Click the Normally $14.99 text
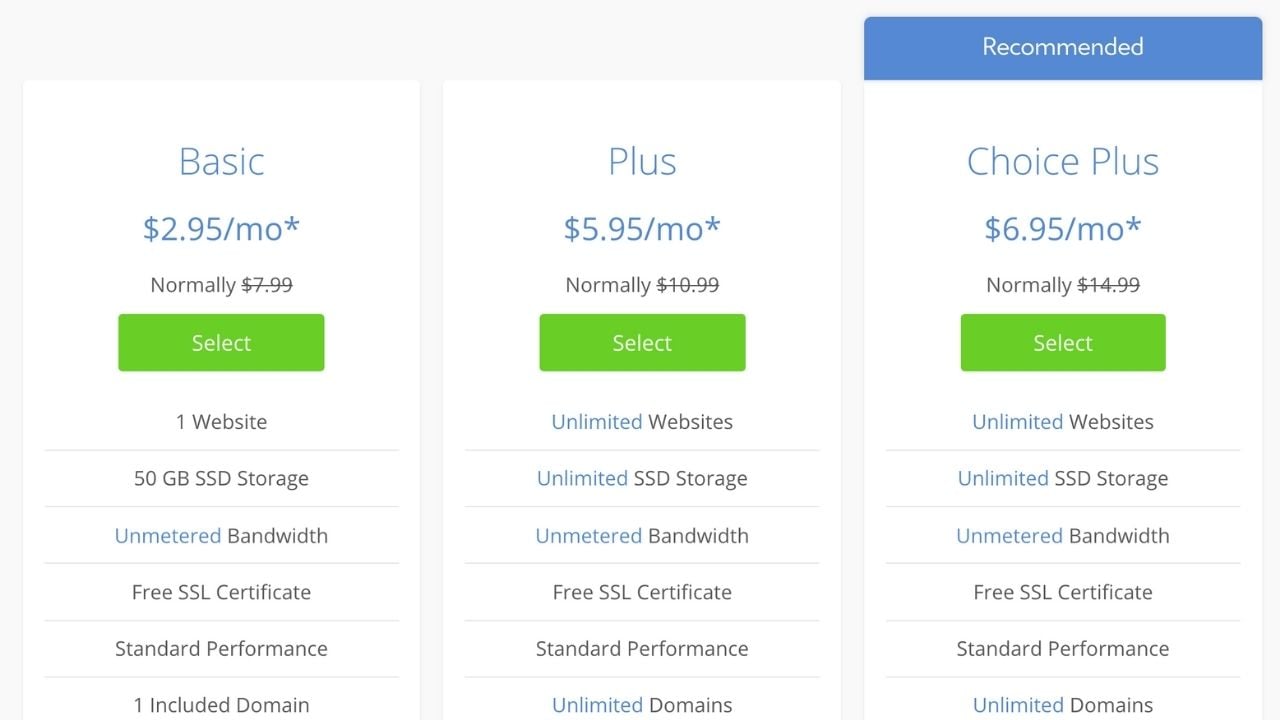The height and width of the screenshot is (720, 1280). tap(1063, 285)
